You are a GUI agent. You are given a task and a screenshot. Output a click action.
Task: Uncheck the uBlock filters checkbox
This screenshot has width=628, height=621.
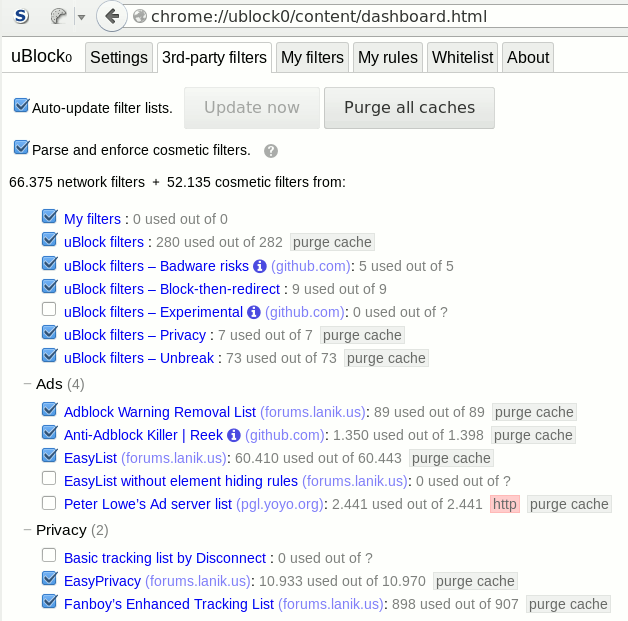click(x=49, y=239)
